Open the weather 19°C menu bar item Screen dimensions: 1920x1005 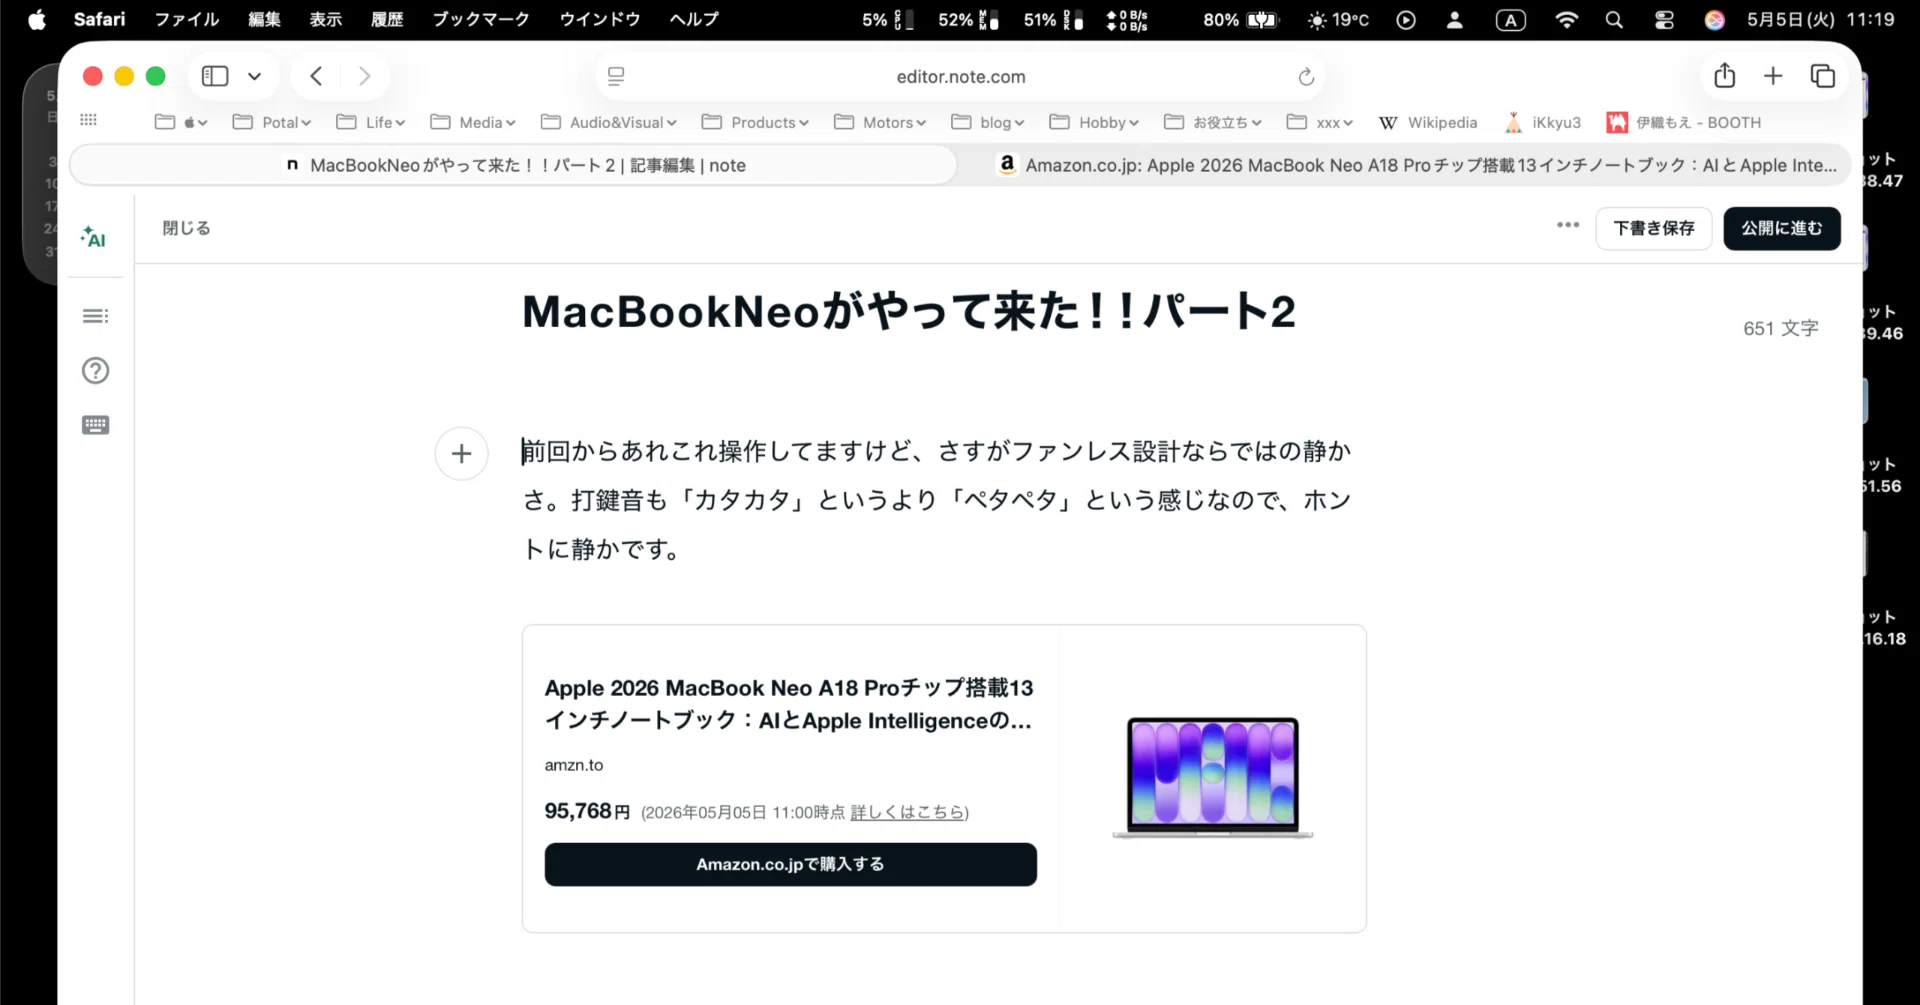click(x=1338, y=19)
